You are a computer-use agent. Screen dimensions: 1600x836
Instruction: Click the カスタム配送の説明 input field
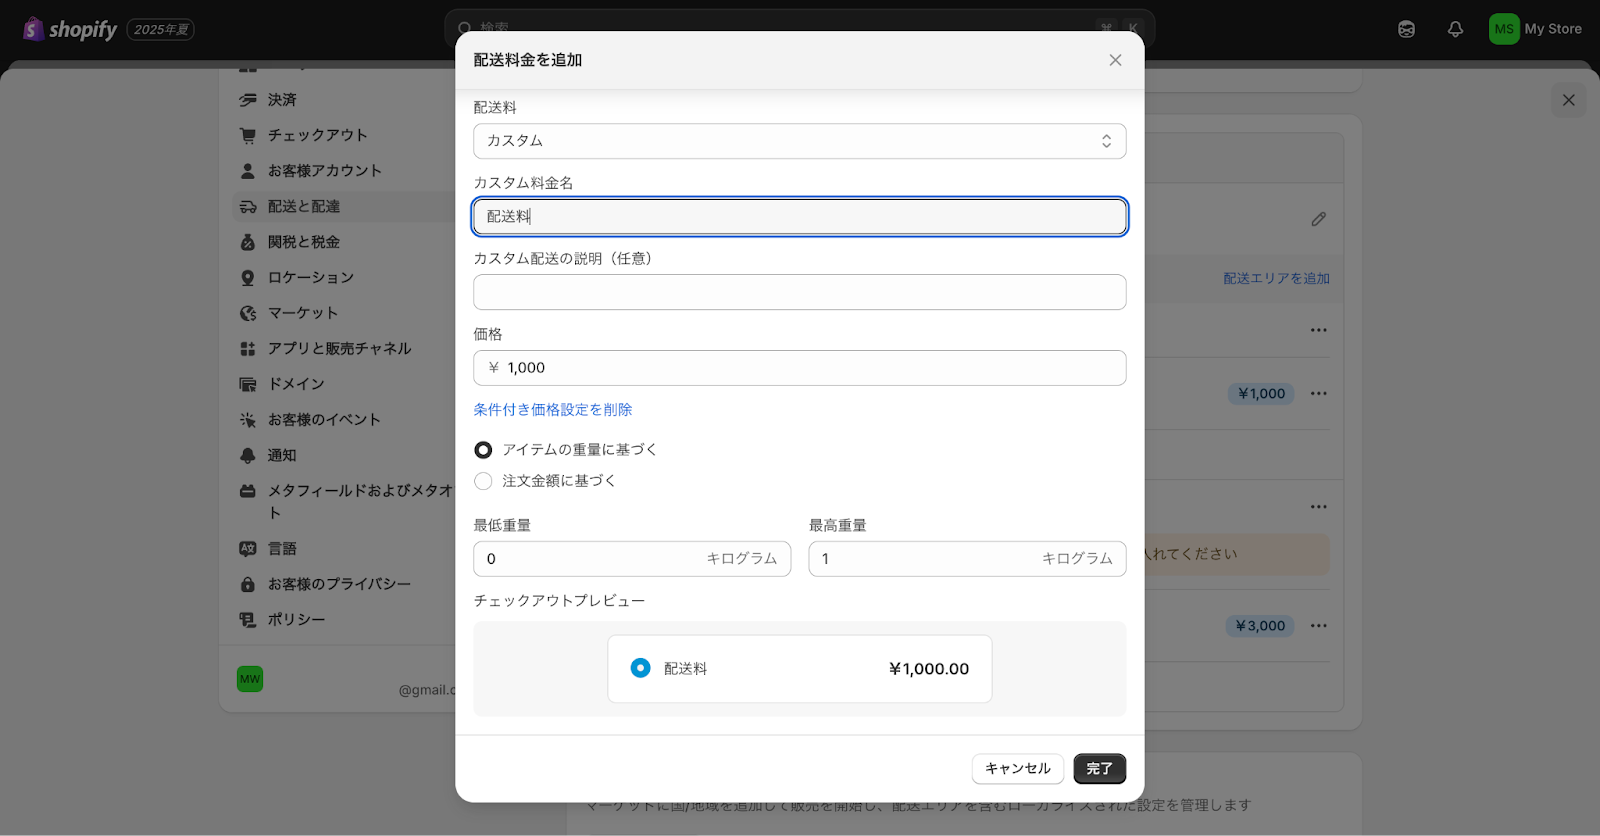coord(800,292)
